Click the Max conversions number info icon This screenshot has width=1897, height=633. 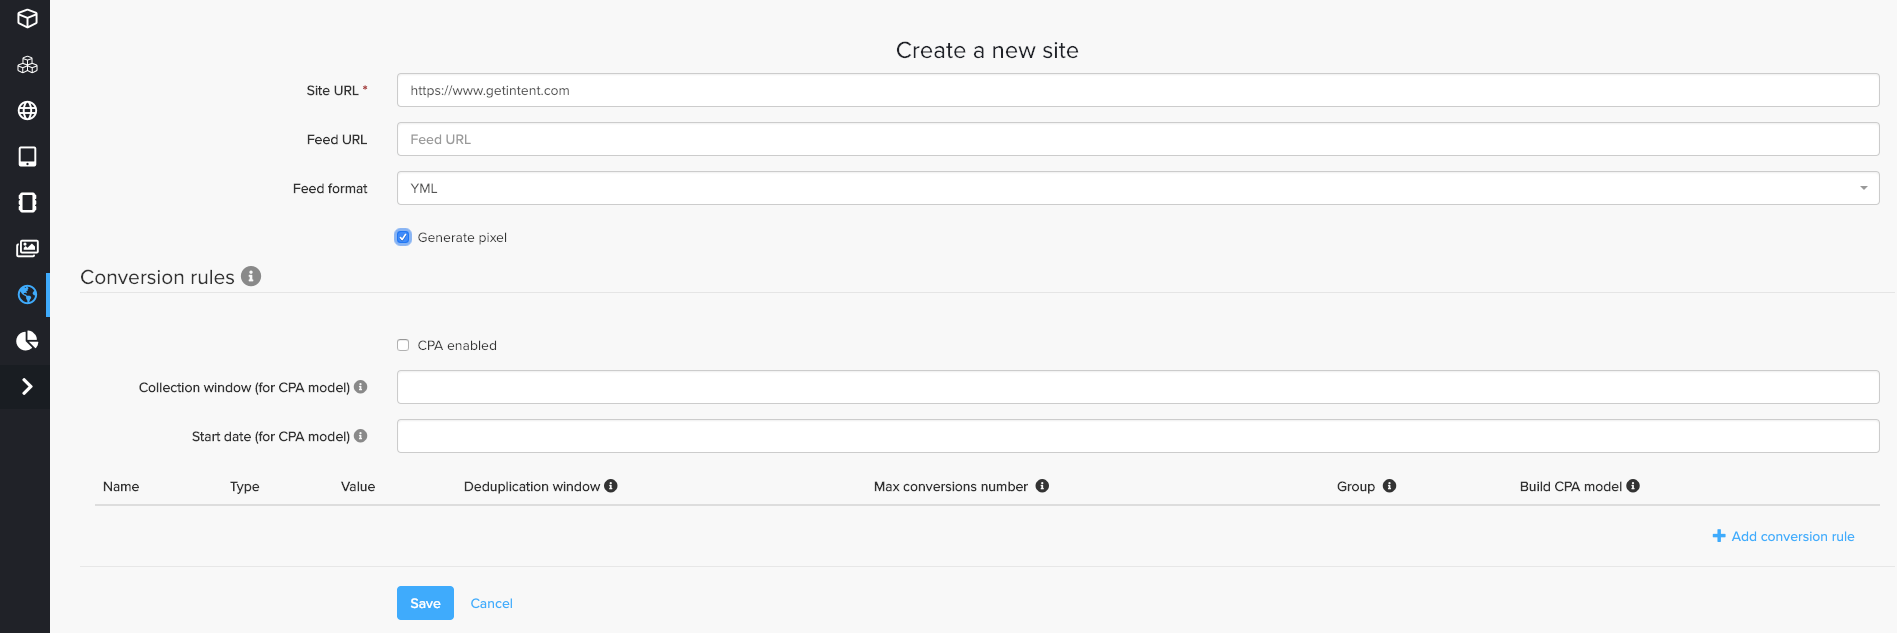pos(1042,486)
